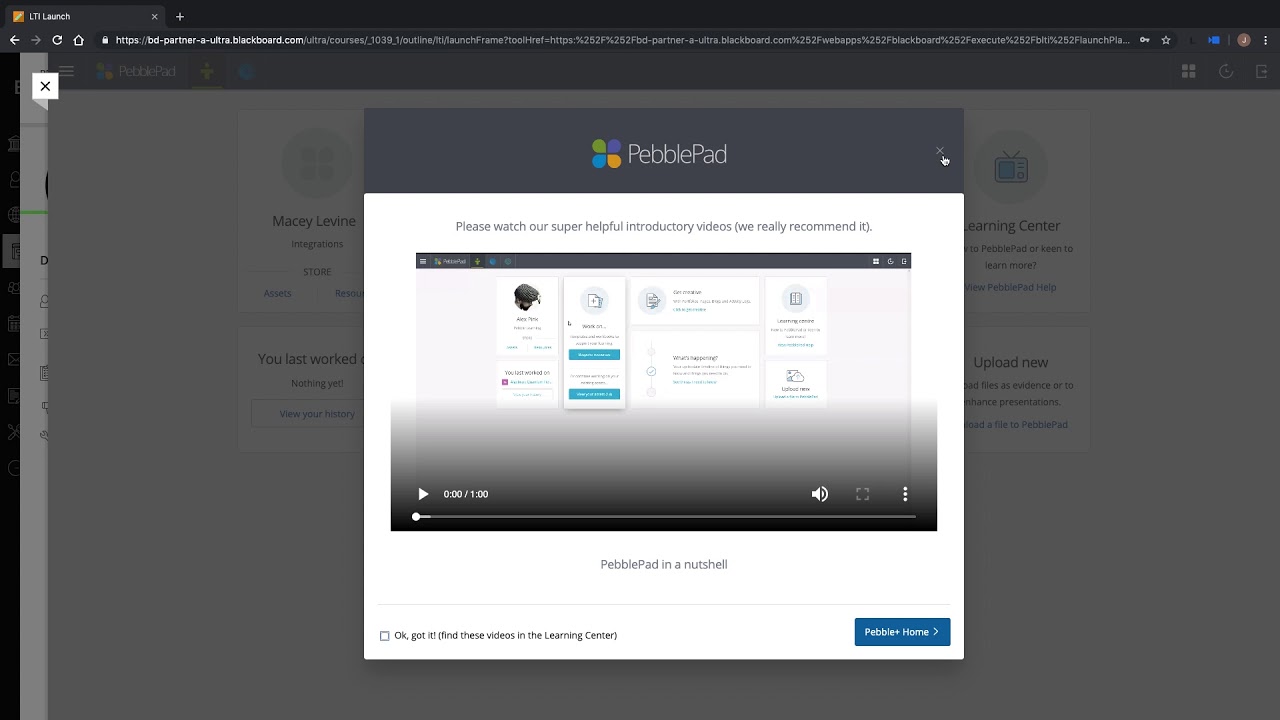The width and height of the screenshot is (1280, 720).
Task: Reload the current page
Action: 57,40
